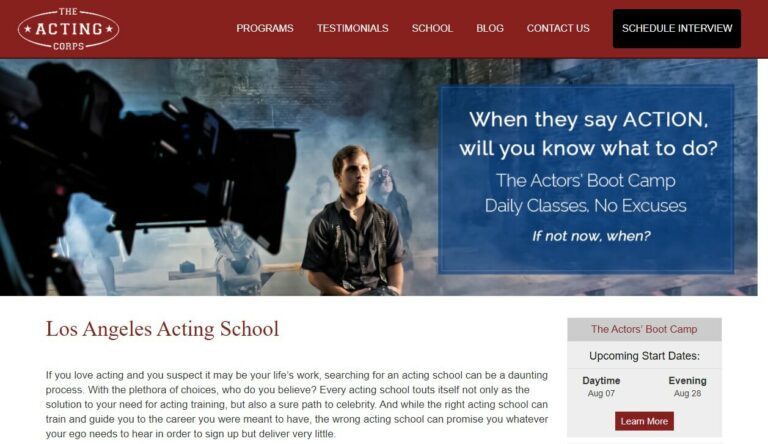The height and width of the screenshot is (444, 768).
Task: Visit the Blog page
Action: point(490,28)
